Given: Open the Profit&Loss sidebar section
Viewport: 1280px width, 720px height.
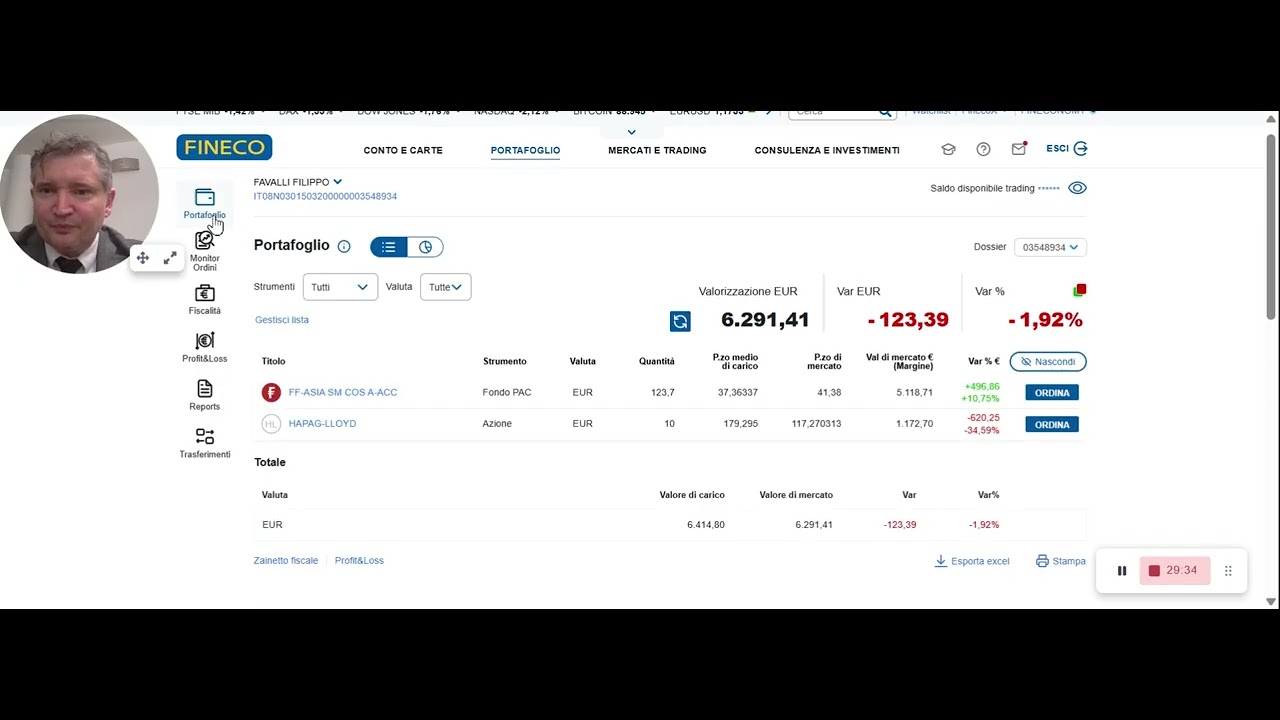Looking at the screenshot, I should pyautogui.click(x=204, y=347).
